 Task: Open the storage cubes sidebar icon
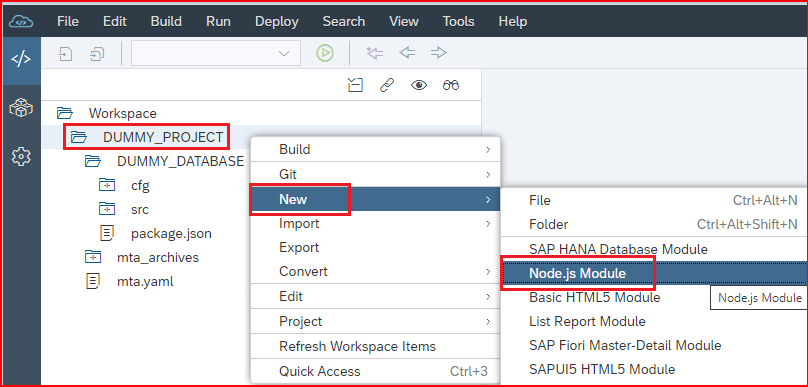21,108
